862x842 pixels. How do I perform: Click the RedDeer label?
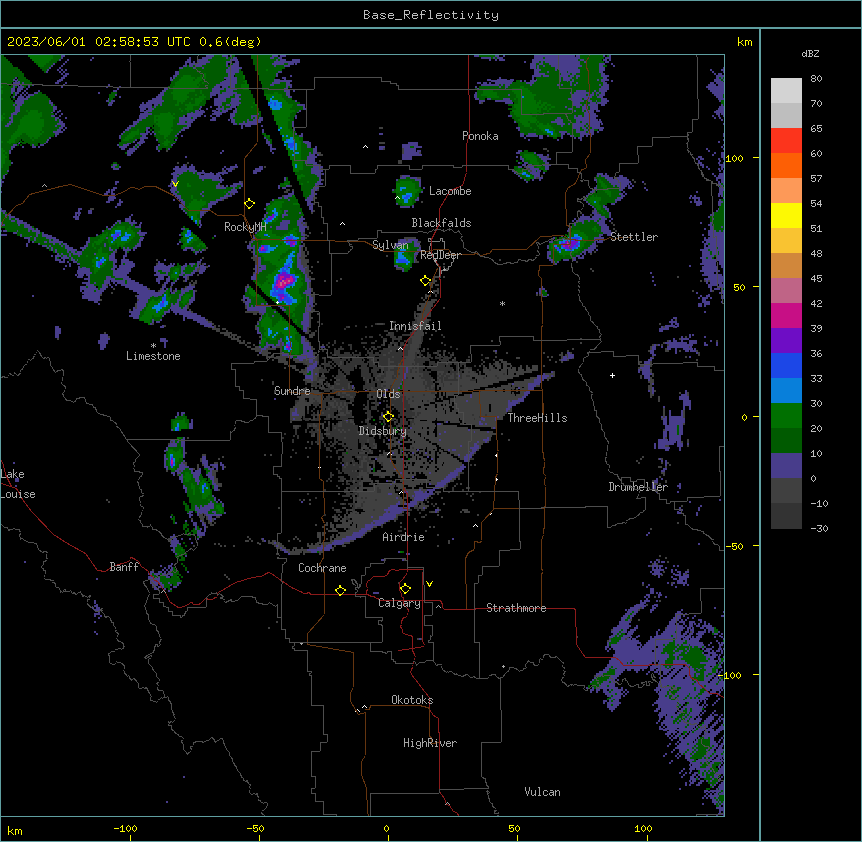[440, 256]
